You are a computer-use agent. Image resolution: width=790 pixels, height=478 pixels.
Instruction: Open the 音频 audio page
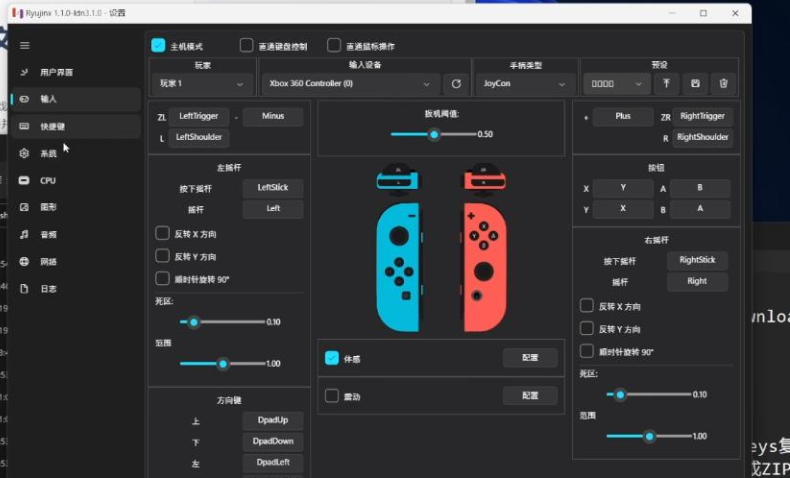pos(76,234)
